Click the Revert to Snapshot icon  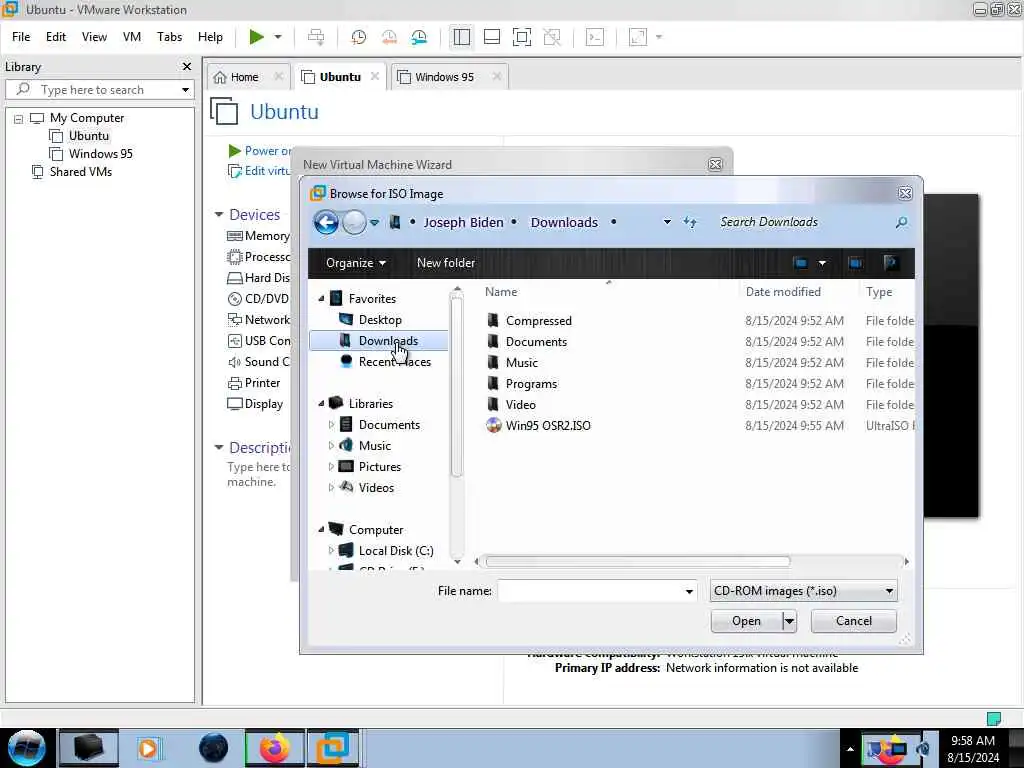click(389, 37)
